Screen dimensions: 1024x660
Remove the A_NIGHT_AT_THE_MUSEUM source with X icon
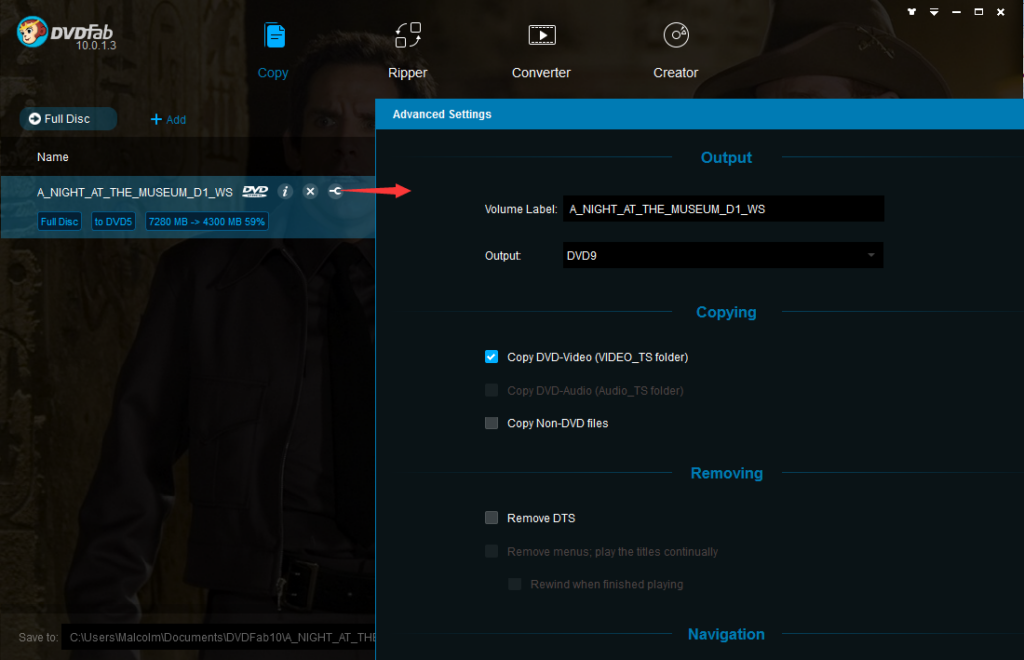(310, 191)
